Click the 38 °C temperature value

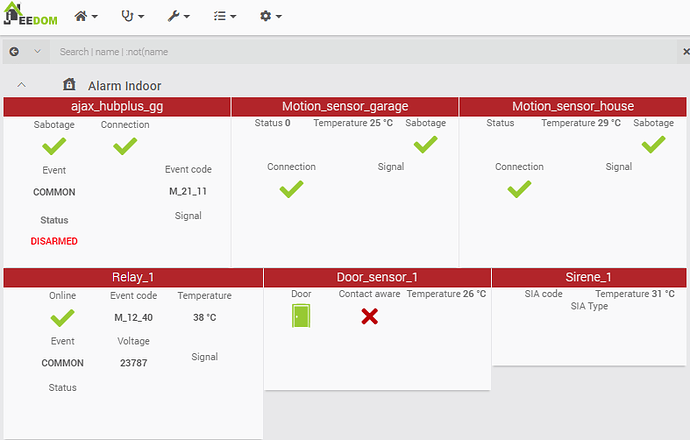pyautogui.click(x=204, y=318)
